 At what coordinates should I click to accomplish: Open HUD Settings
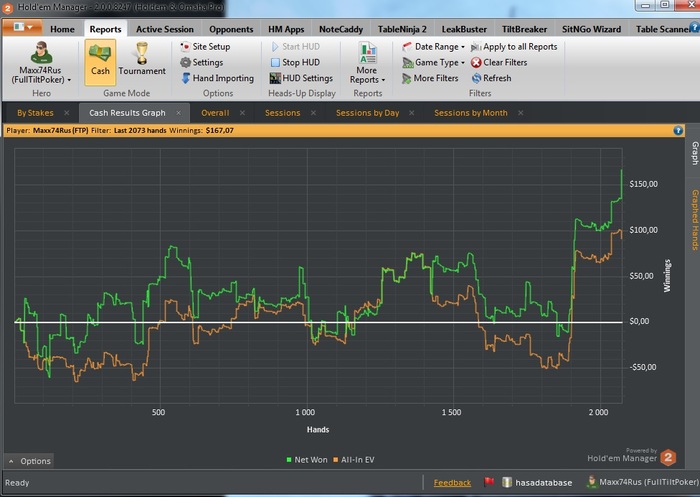(x=301, y=78)
